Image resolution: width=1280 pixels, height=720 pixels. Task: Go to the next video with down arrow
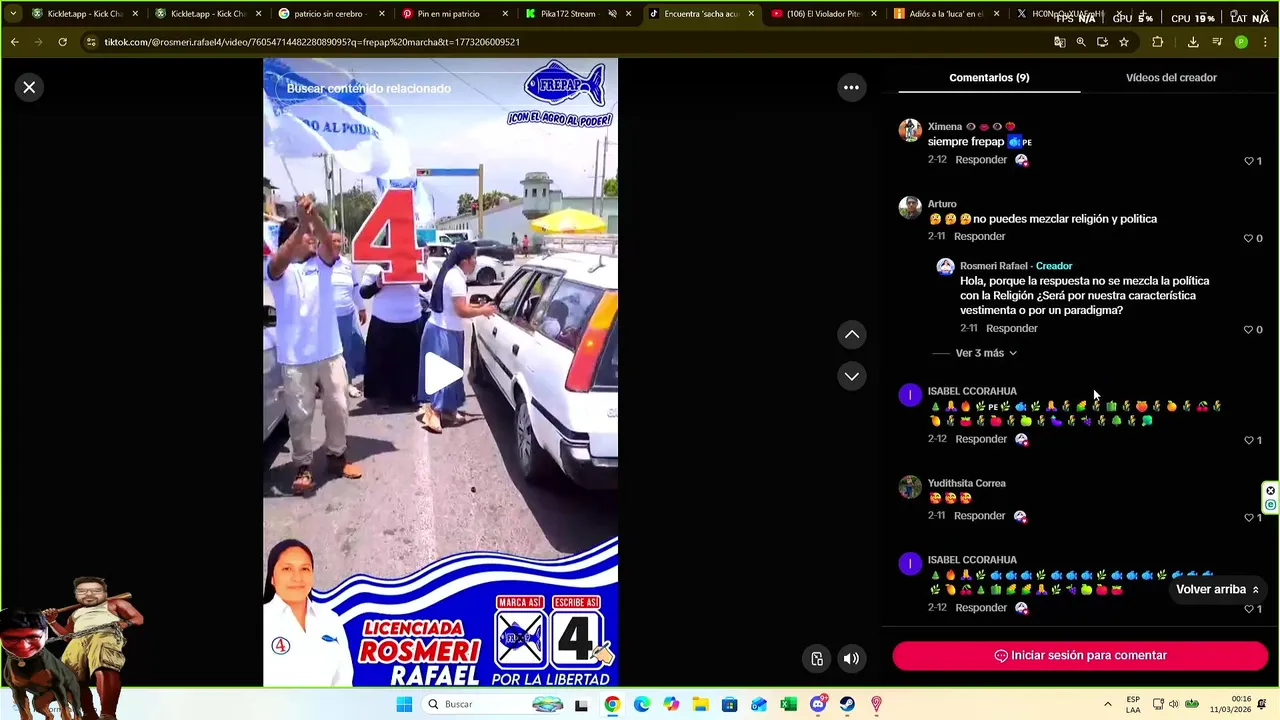tap(852, 376)
